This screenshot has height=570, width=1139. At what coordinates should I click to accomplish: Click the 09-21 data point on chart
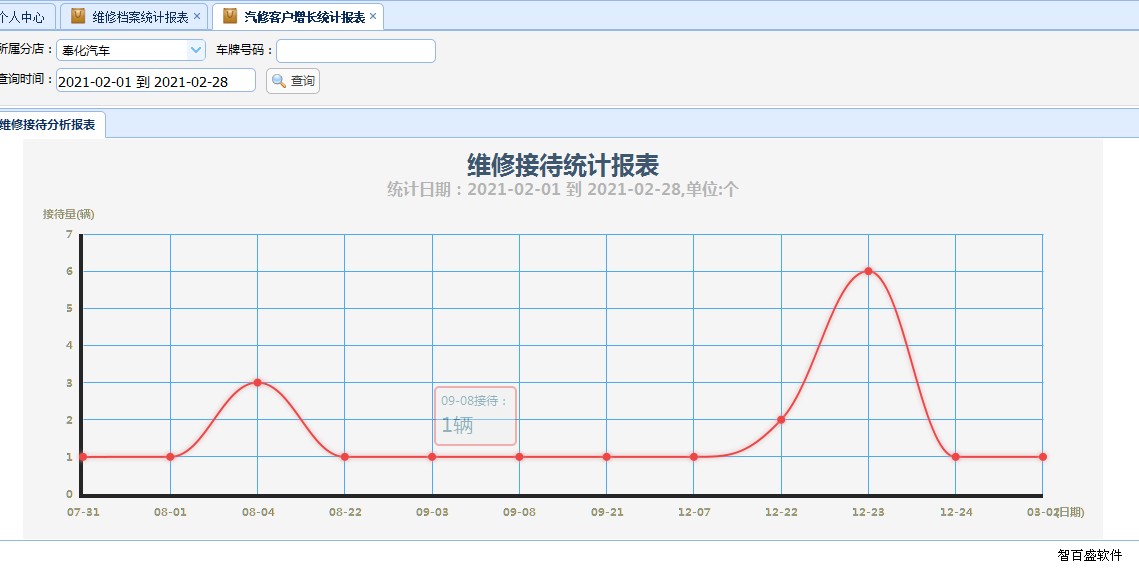point(606,457)
